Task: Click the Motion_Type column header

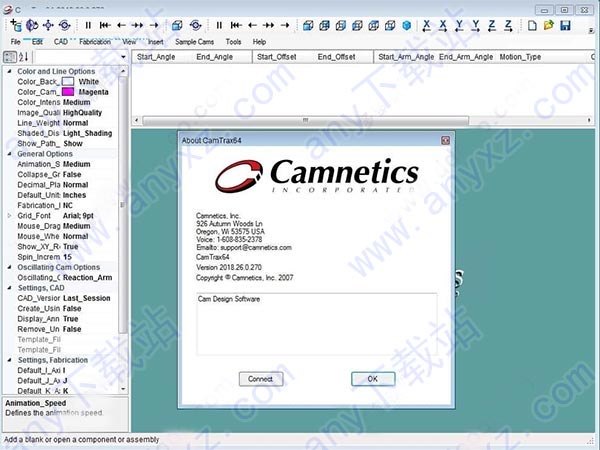Action: 520,57
